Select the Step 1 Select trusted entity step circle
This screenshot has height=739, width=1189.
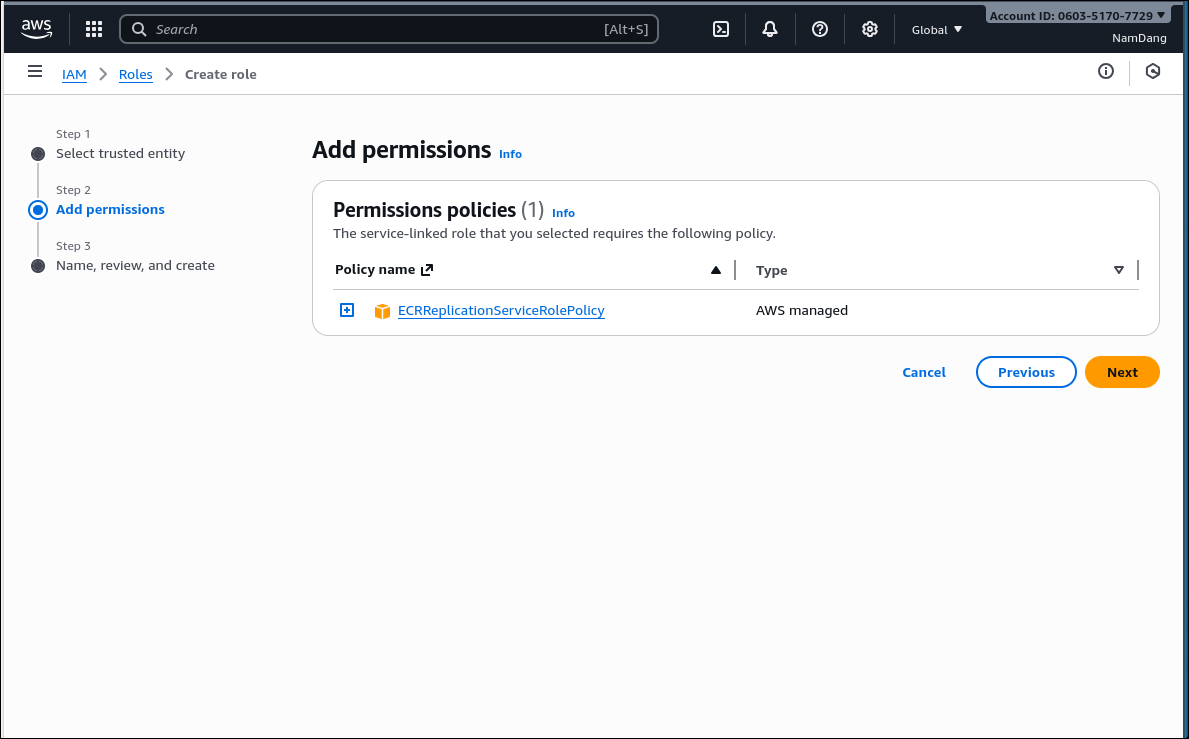point(37,153)
